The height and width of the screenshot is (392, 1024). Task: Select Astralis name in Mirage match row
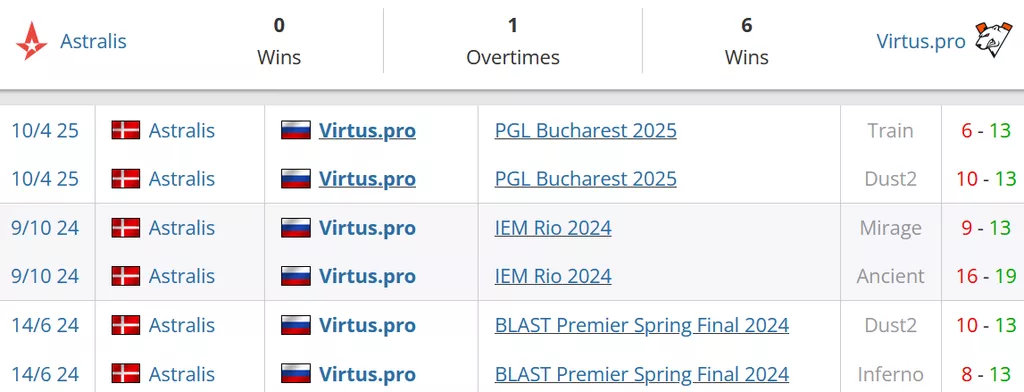point(182,228)
